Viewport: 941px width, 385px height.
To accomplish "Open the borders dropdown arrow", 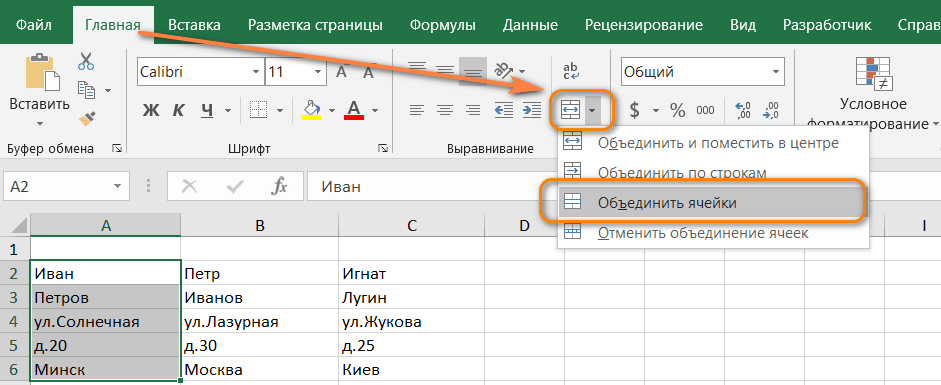I will point(280,110).
